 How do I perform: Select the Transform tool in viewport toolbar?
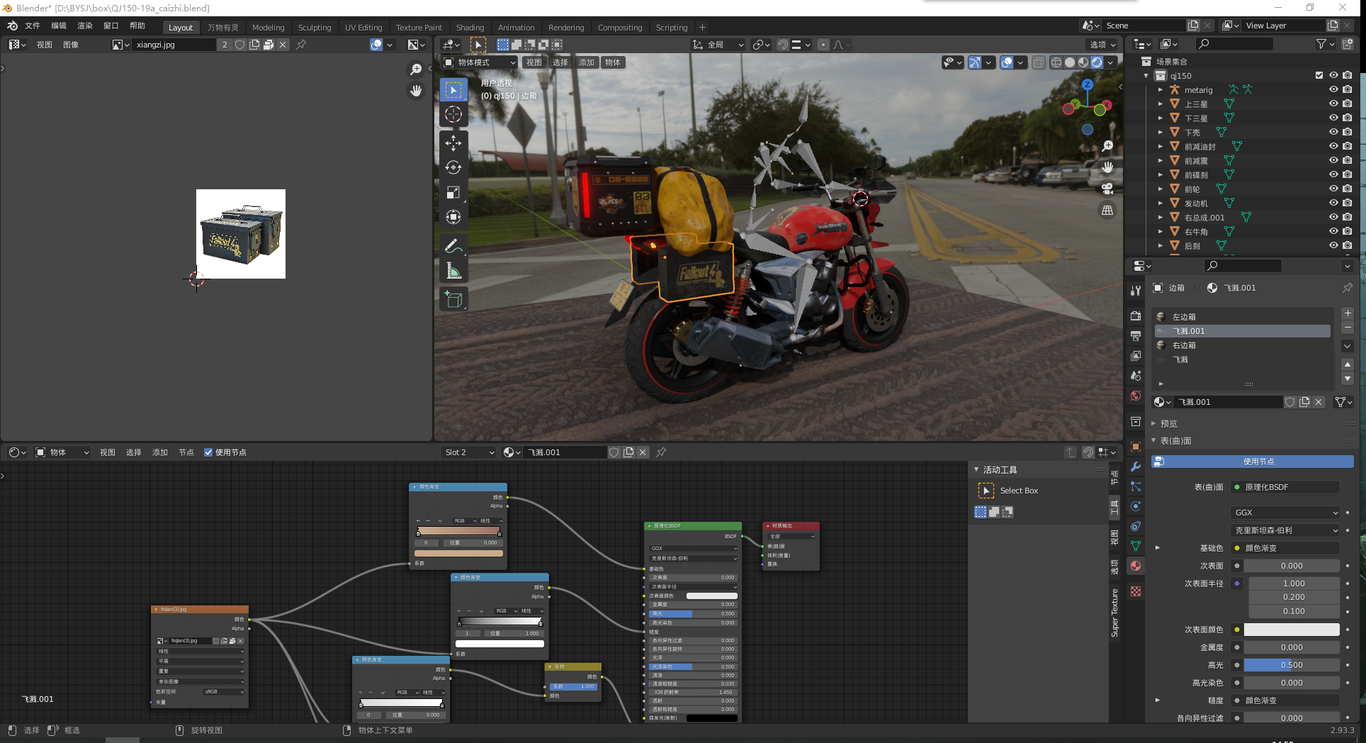click(453, 217)
